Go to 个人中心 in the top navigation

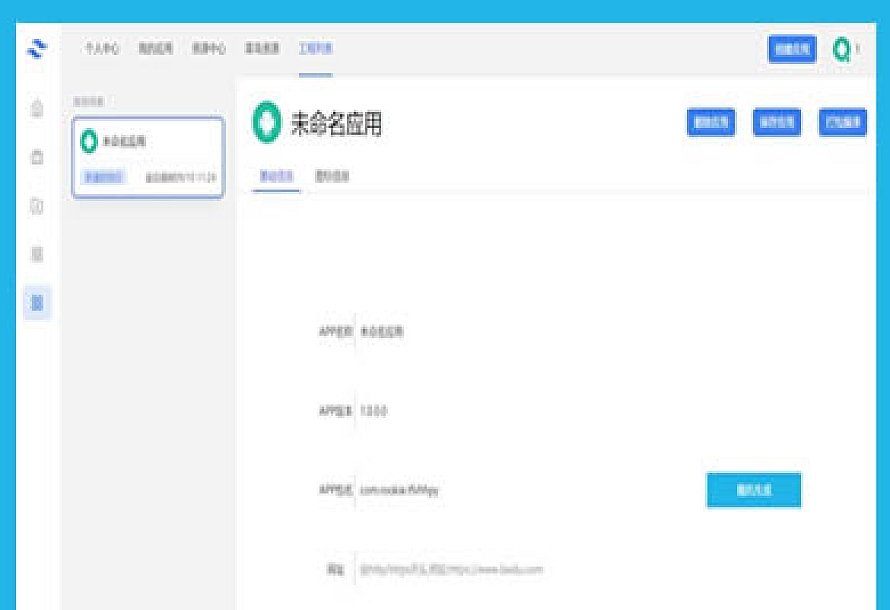tap(102, 49)
